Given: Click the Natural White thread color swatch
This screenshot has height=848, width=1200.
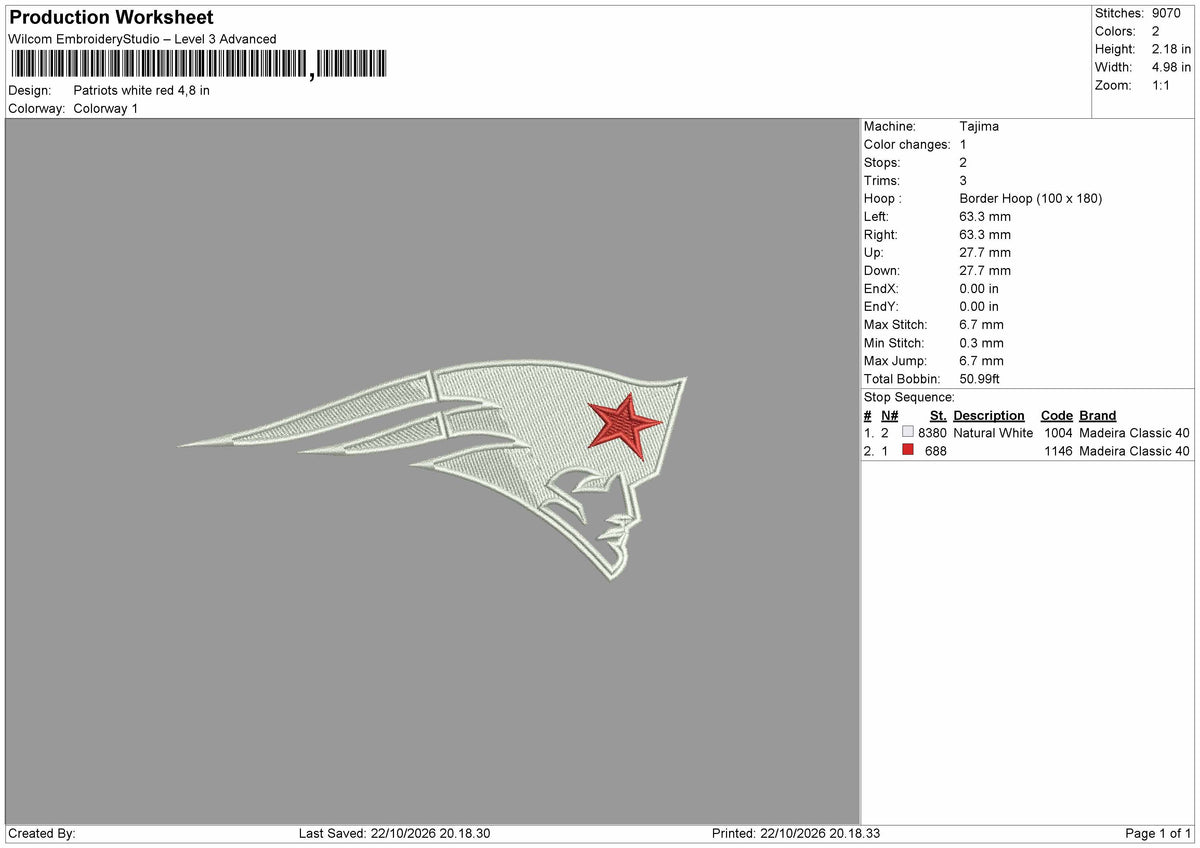Looking at the screenshot, I should pyautogui.click(x=908, y=433).
